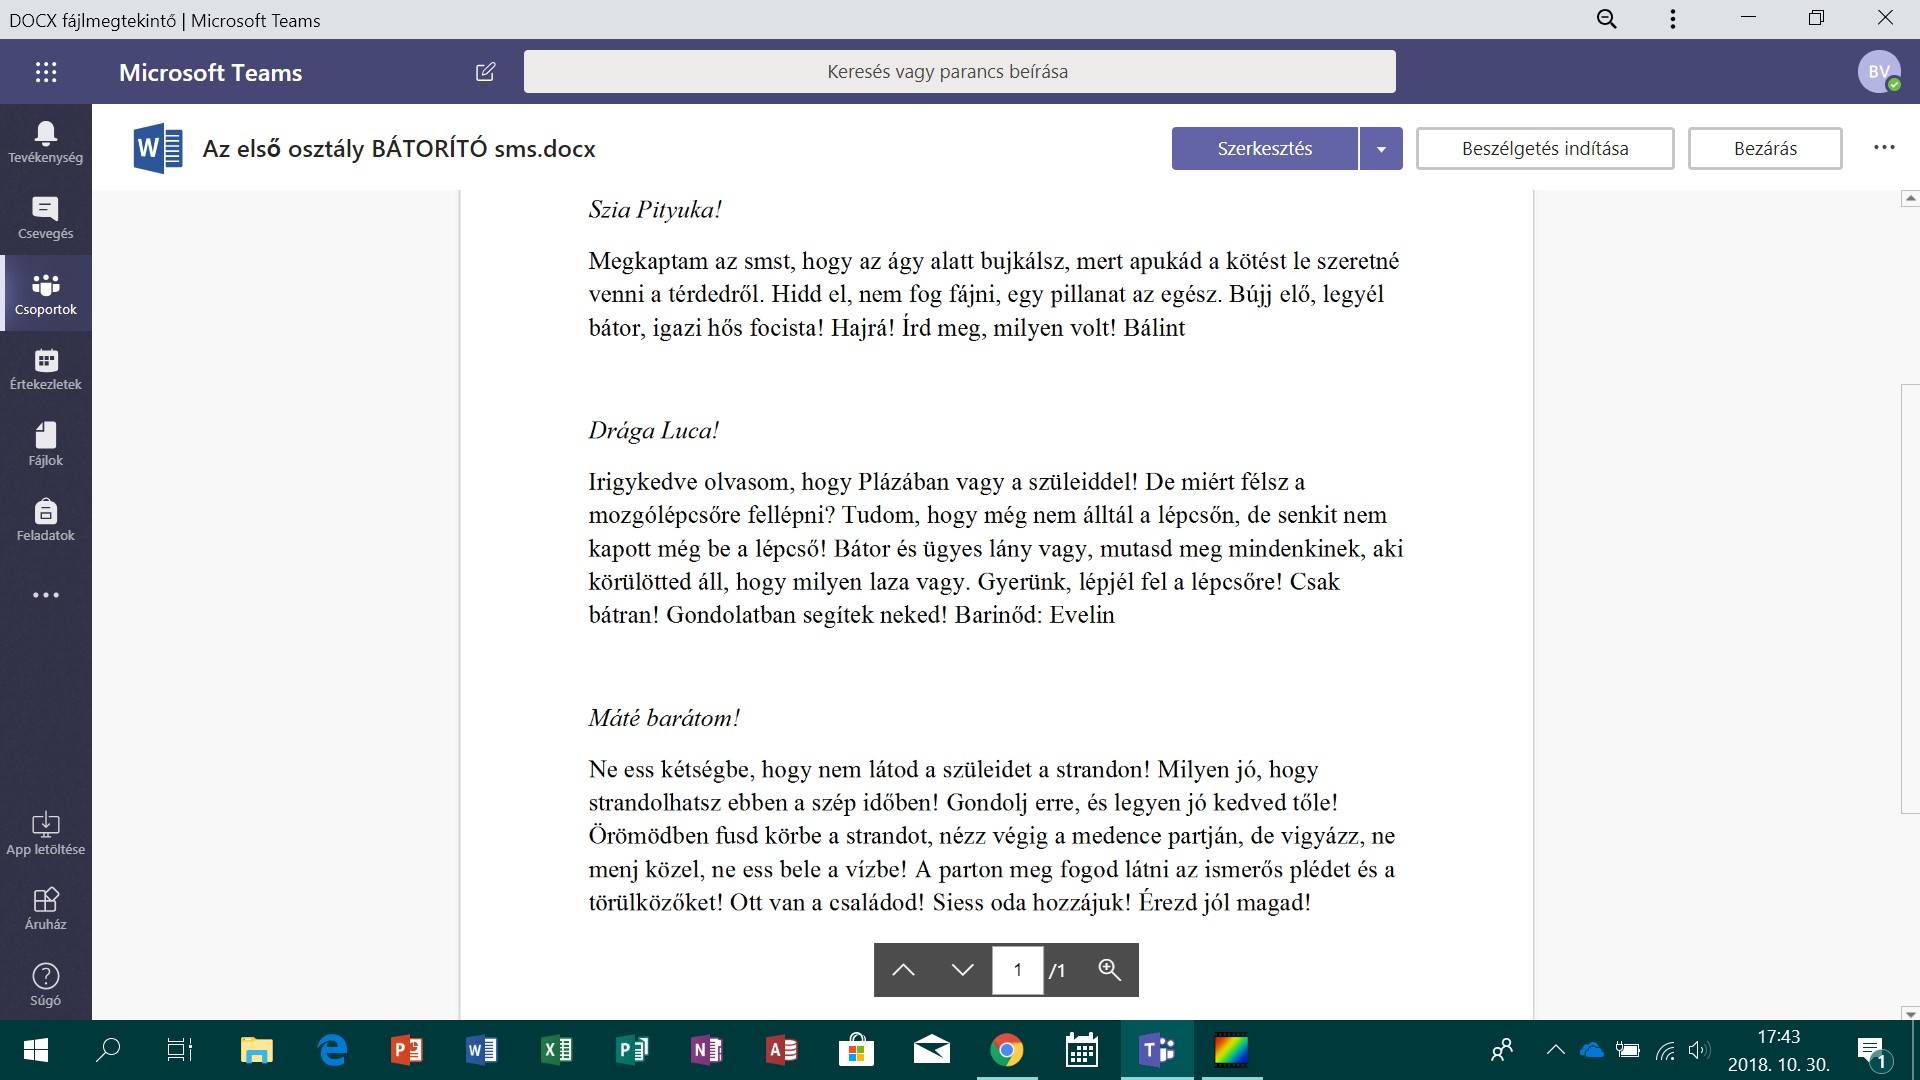Open Word from taskbar

pyautogui.click(x=482, y=1050)
